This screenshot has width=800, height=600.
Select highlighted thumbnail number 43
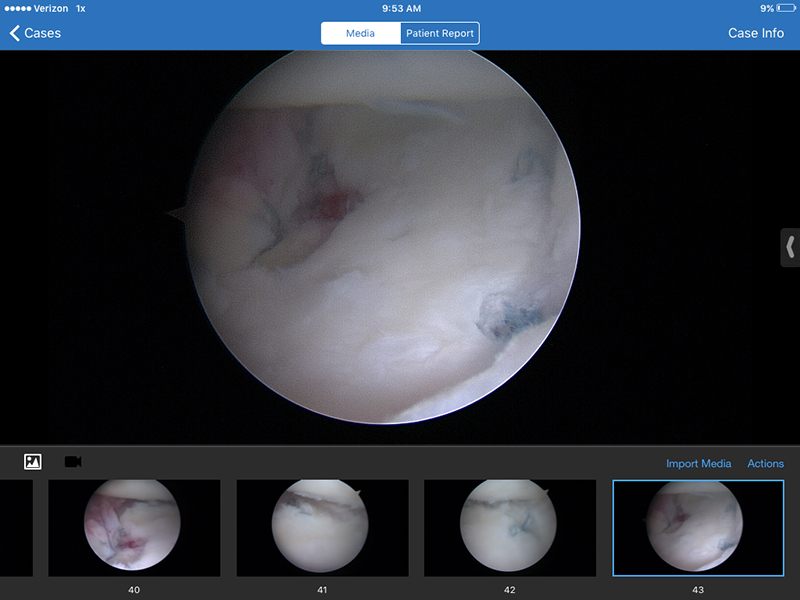click(698, 528)
